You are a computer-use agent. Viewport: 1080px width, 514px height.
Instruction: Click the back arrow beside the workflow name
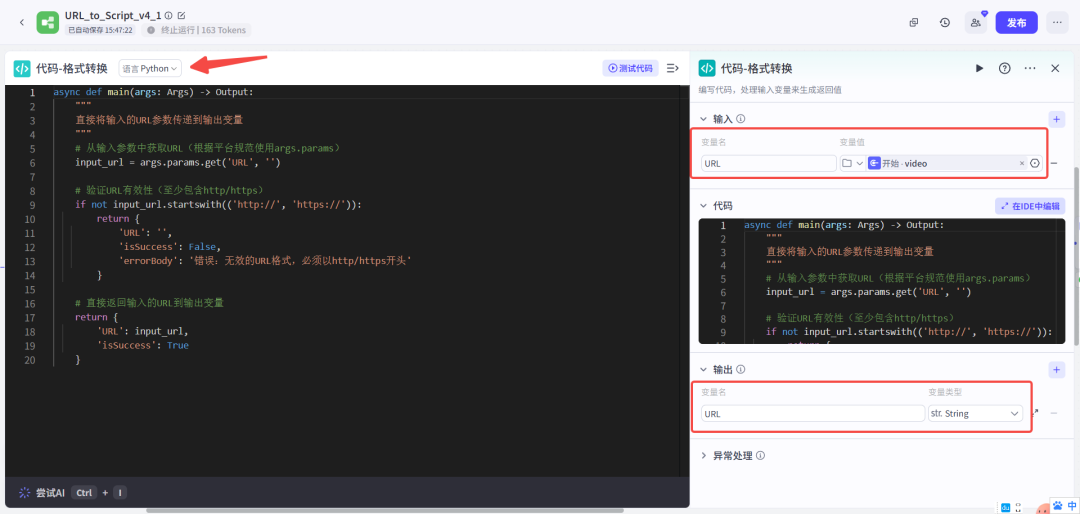coord(21,22)
